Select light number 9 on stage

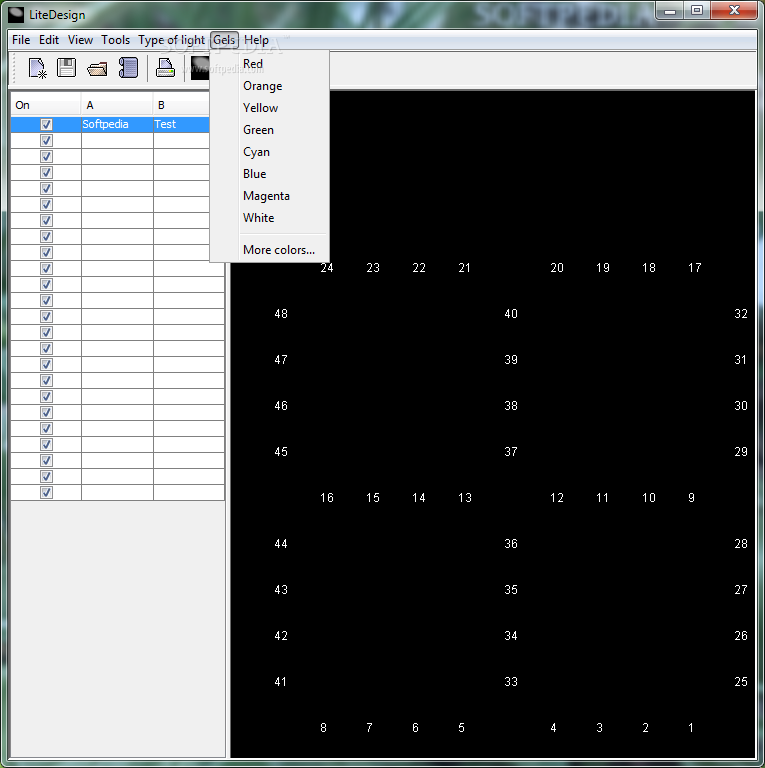point(691,498)
